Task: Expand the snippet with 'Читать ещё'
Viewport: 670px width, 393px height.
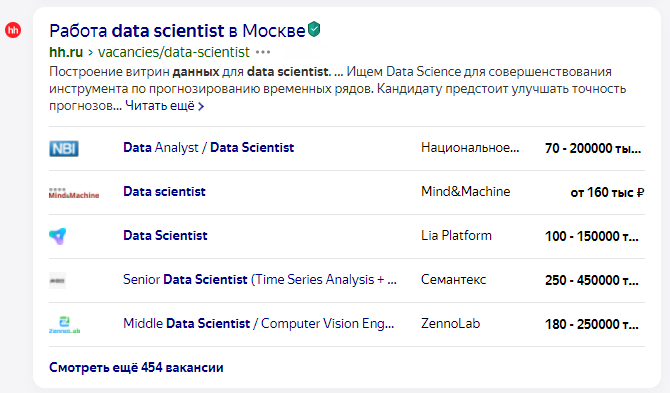Action: pos(165,106)
